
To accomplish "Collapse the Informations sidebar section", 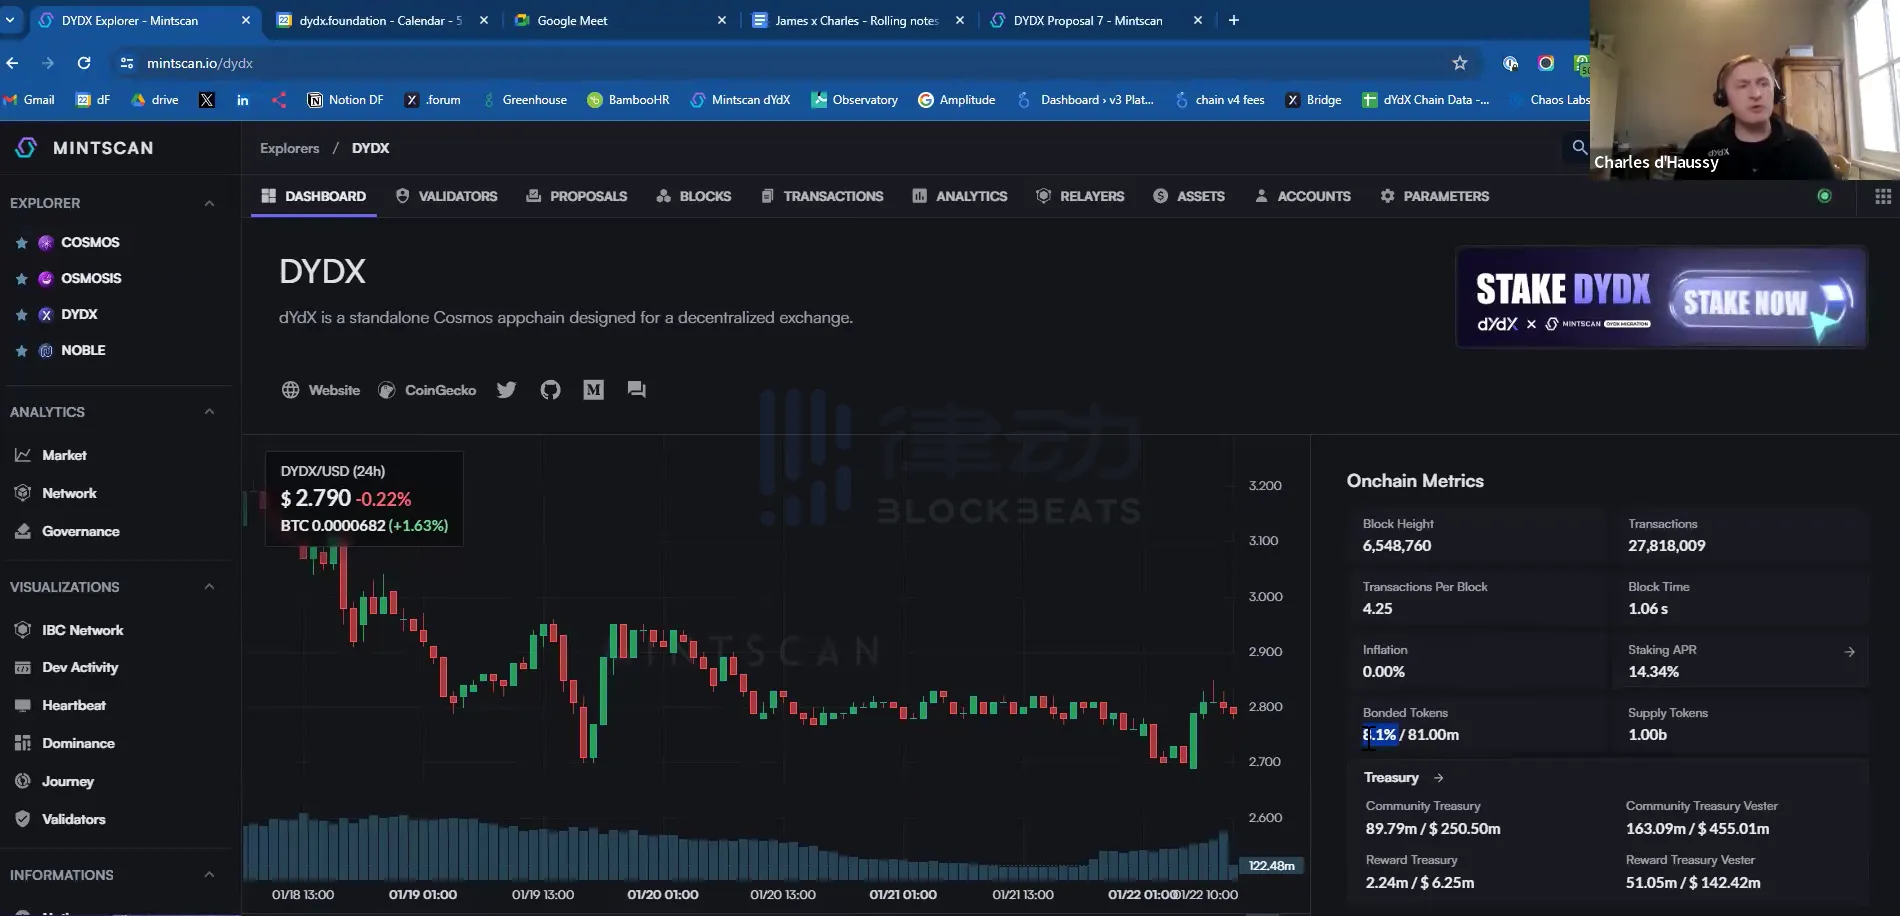I will (209, 875).
